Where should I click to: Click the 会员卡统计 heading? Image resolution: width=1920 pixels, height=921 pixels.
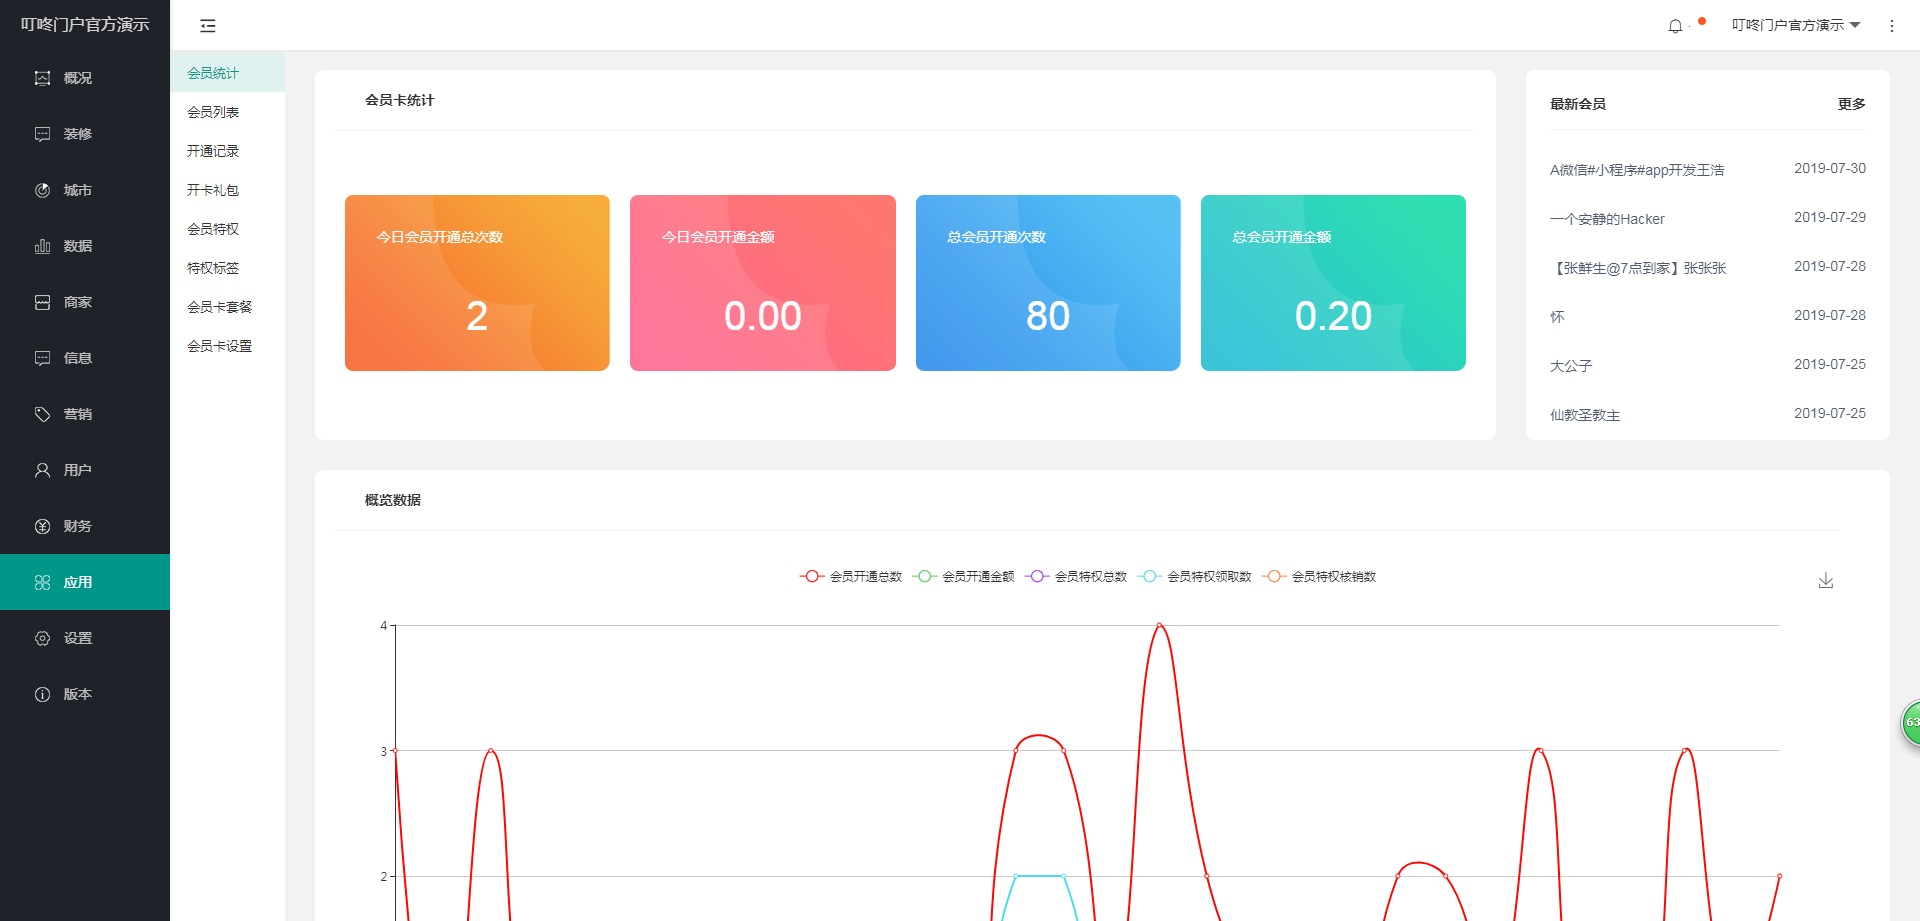(399, 100)
